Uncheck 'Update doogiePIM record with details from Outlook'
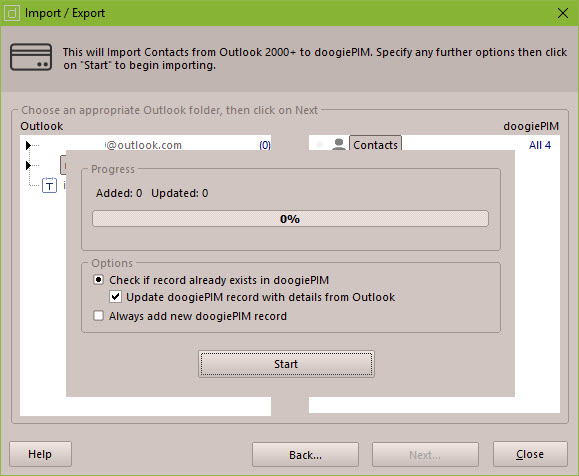Viewport: 579px width, 476px height. tap(115, 297)
